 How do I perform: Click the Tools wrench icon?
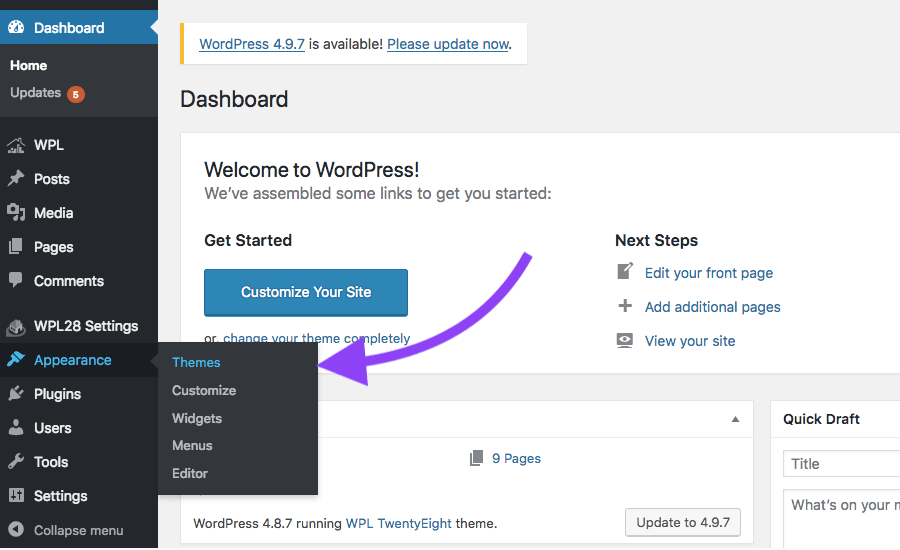point(16,461)
